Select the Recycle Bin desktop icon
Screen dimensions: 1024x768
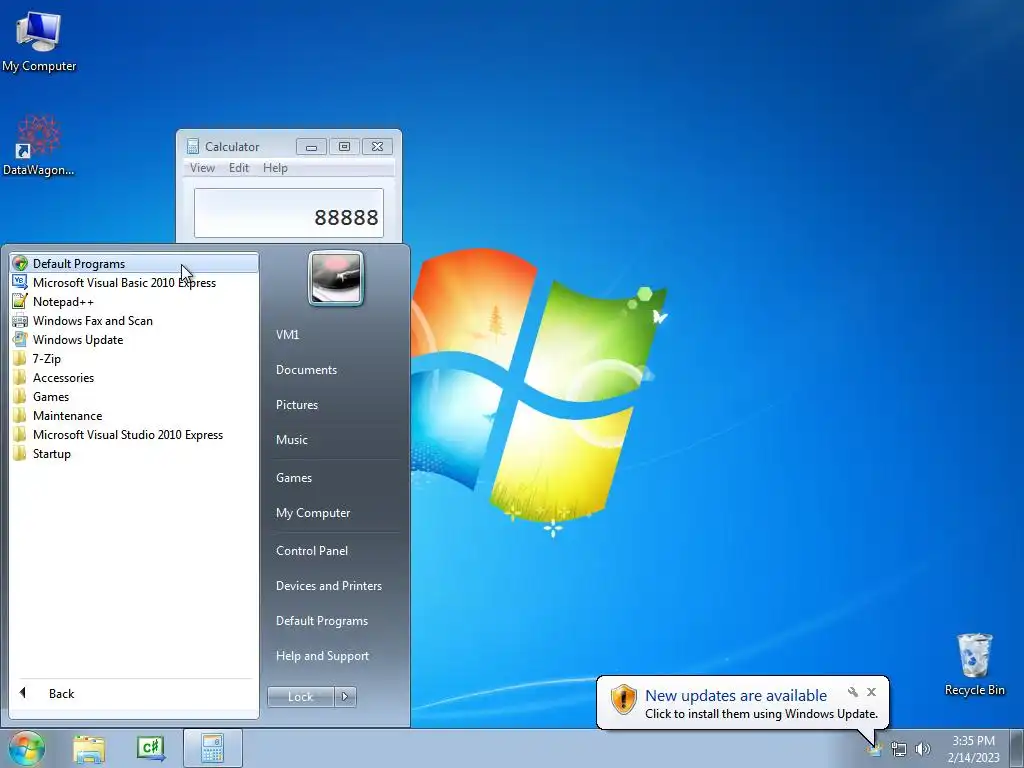click(974, 664)
